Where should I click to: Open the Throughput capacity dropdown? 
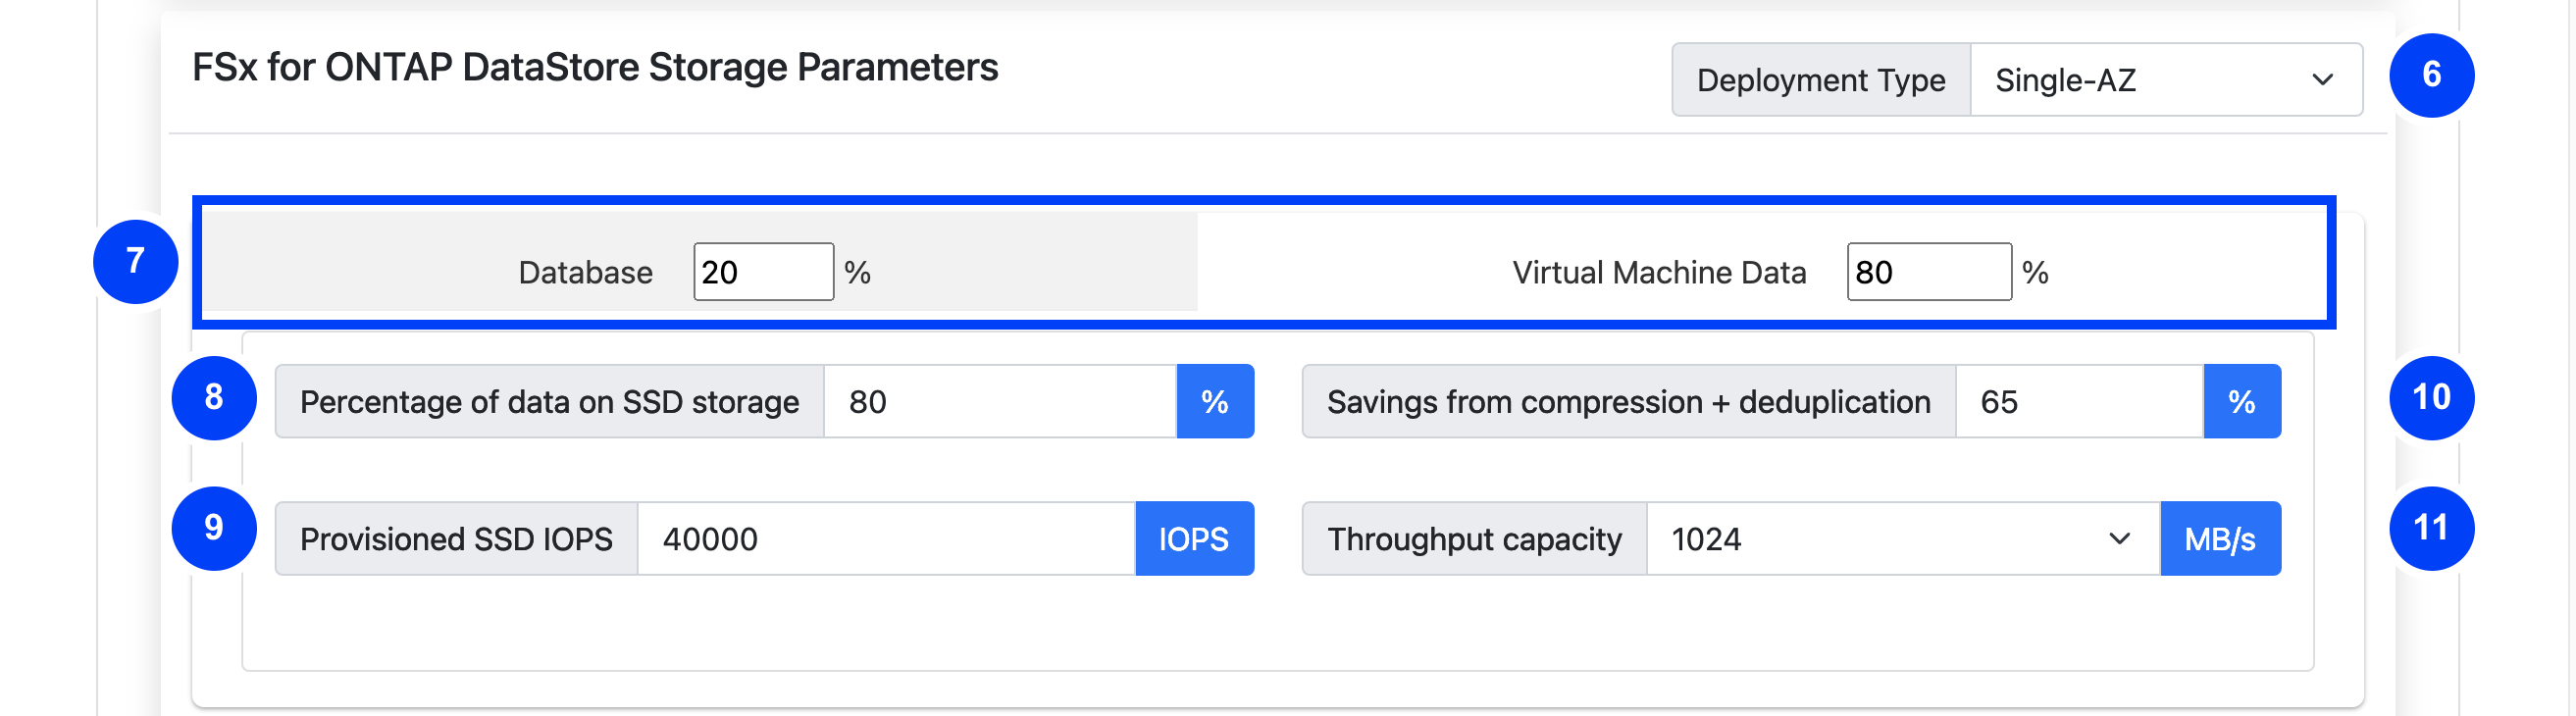click(x=1900, y=539)
